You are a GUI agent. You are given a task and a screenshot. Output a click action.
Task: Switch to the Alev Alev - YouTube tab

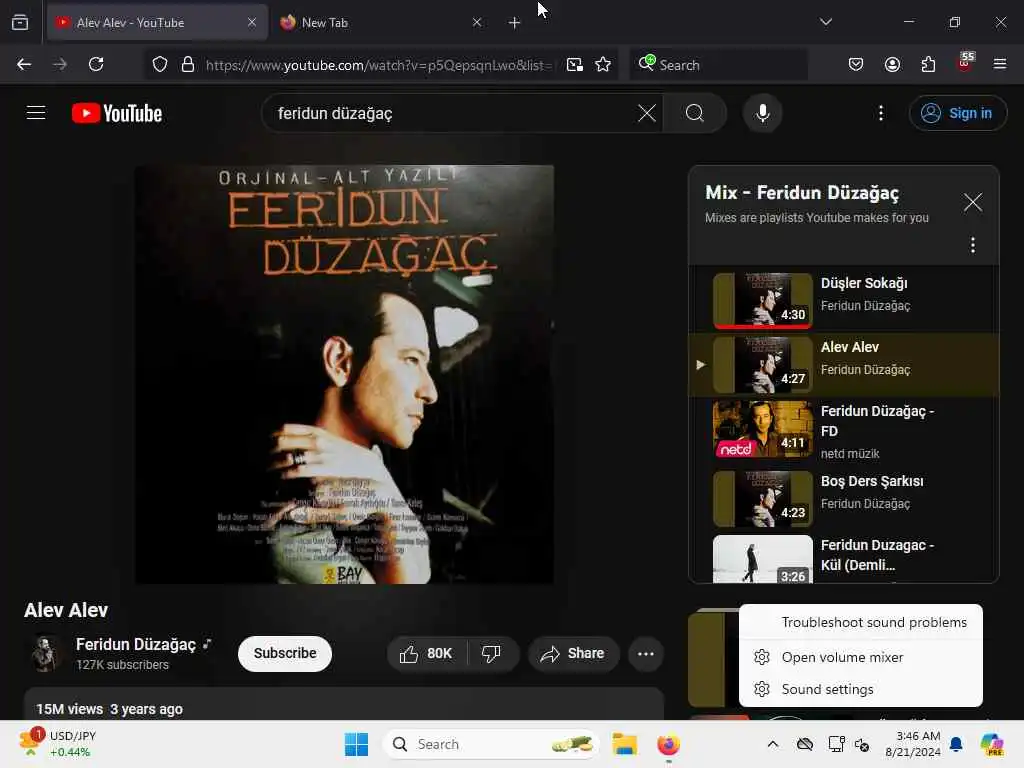pos(157,22)
